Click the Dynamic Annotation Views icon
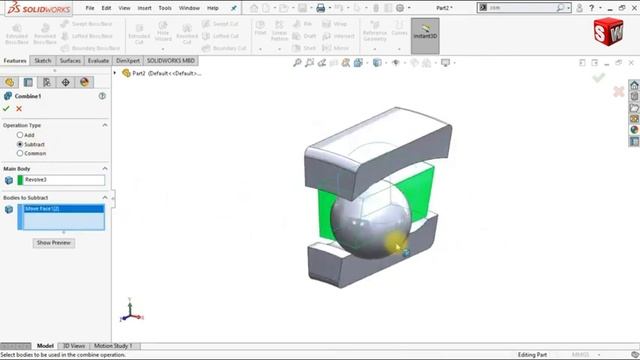Image resolution: width=640 pixels, height=360 pixels. 346,62
